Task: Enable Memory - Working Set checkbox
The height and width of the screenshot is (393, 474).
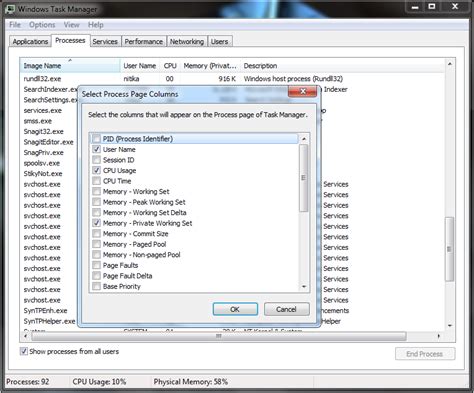Action: coord(96,192)
